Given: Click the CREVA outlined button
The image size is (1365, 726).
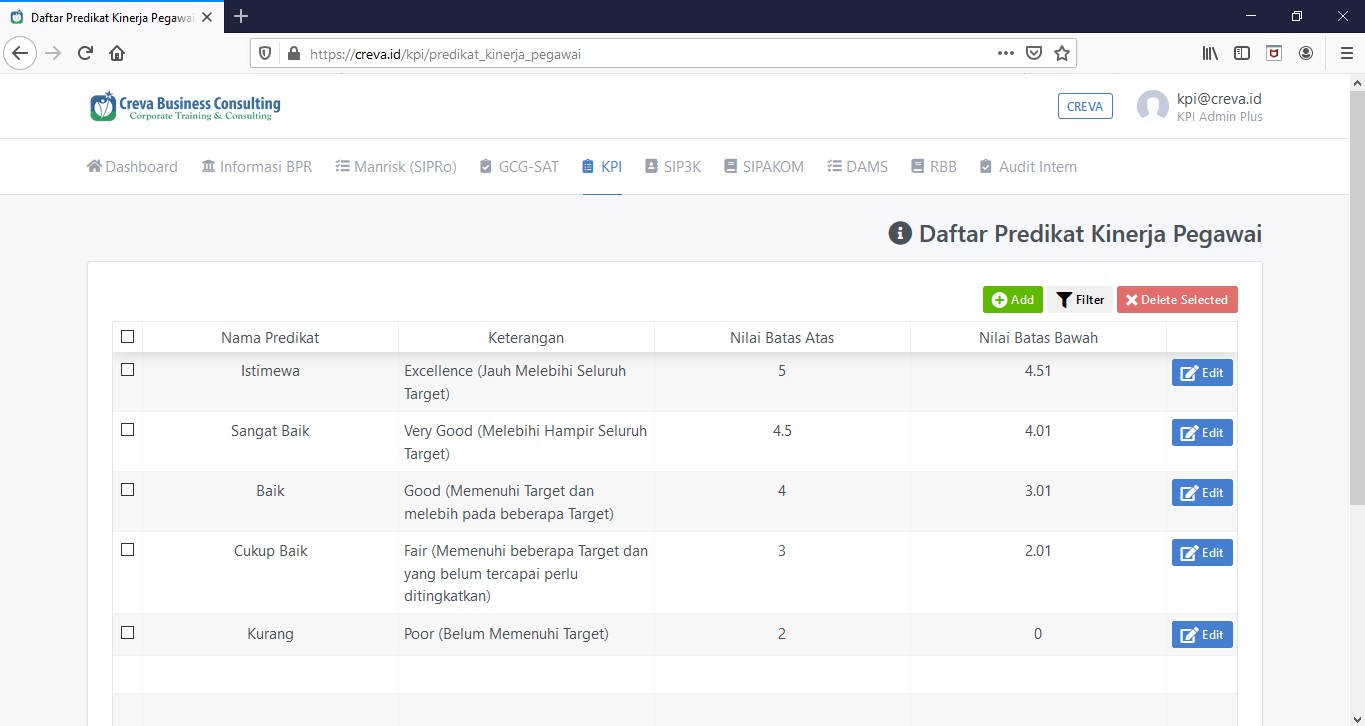Looking at the screenshot, I should click(1085, 106).
